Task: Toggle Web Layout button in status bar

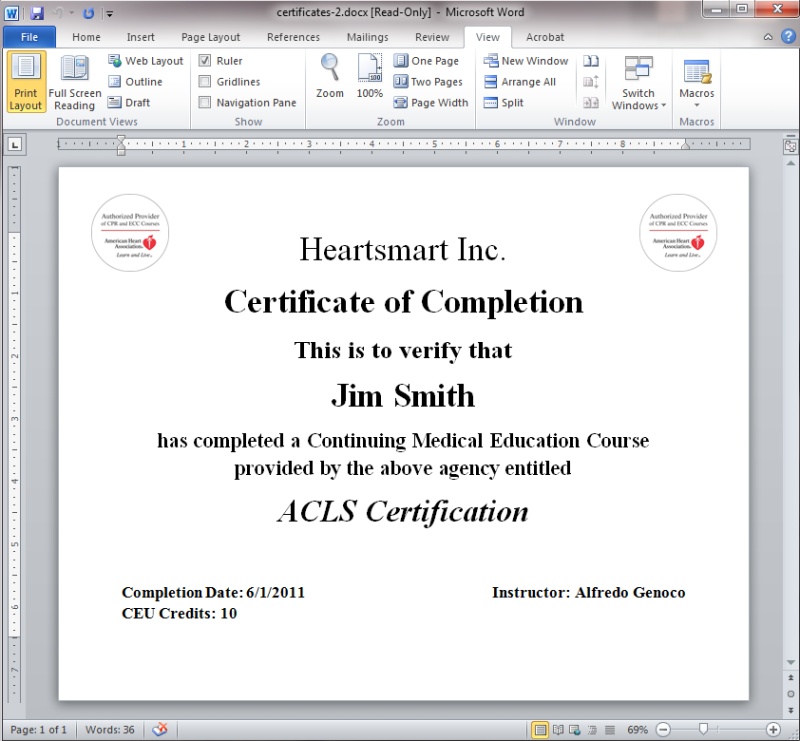Action: 575,730
